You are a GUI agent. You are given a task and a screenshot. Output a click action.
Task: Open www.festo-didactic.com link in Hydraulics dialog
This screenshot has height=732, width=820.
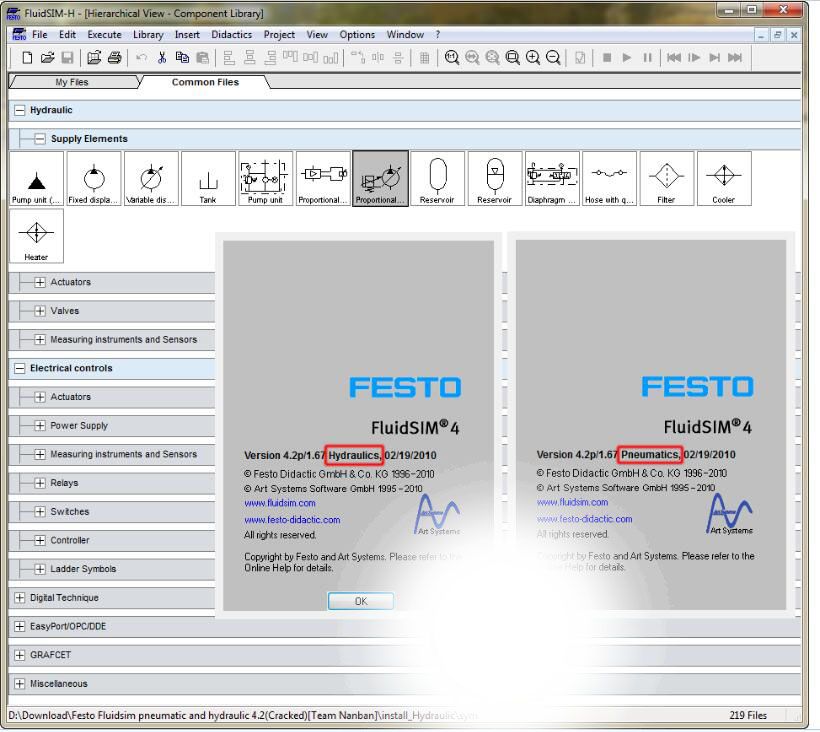292,520
